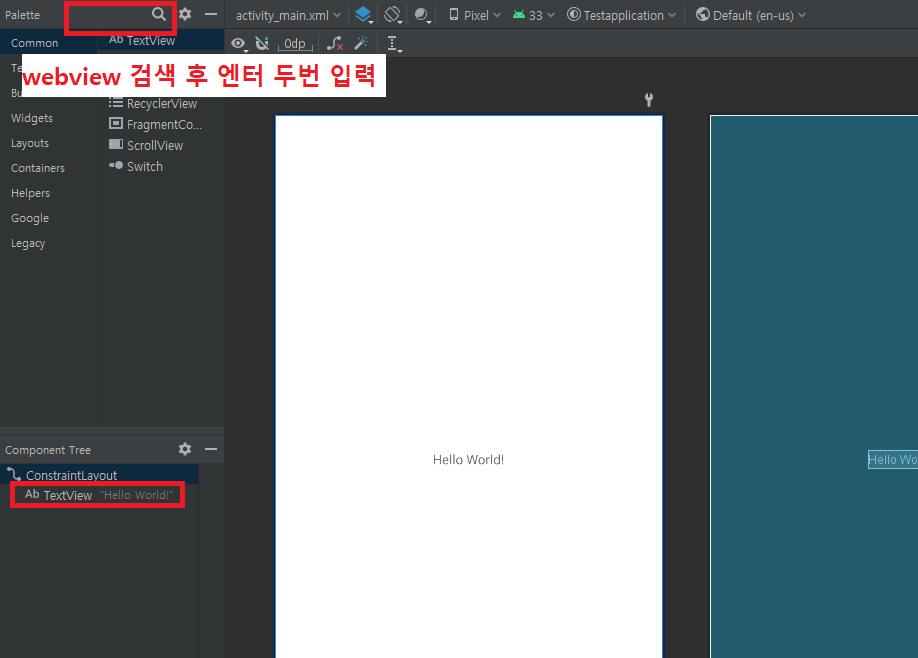Open Select Design Surface layers menu

point(364,15)
